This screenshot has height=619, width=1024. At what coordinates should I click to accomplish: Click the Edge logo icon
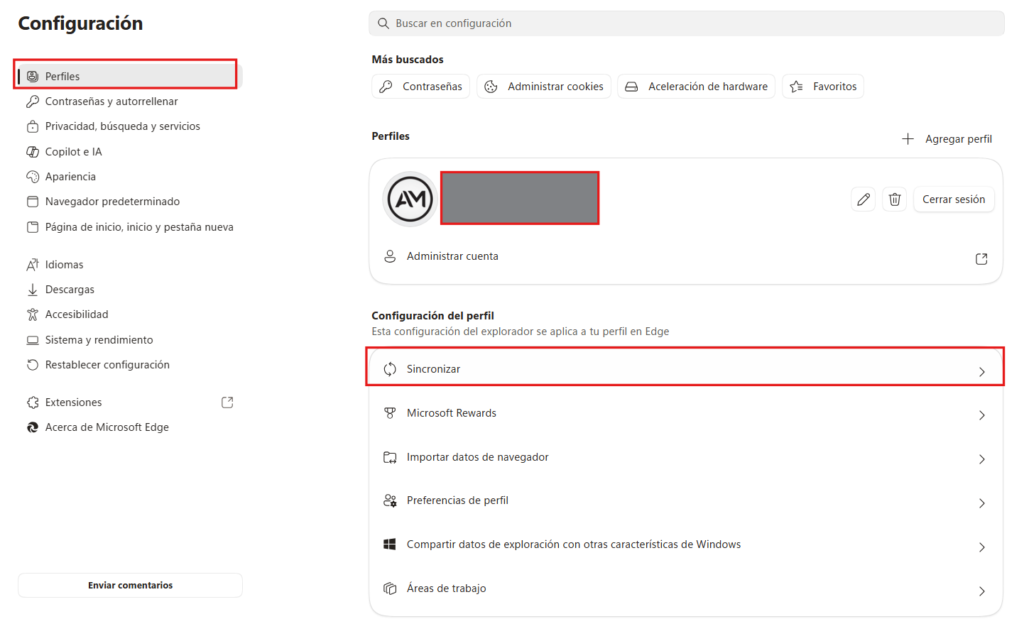33,428
